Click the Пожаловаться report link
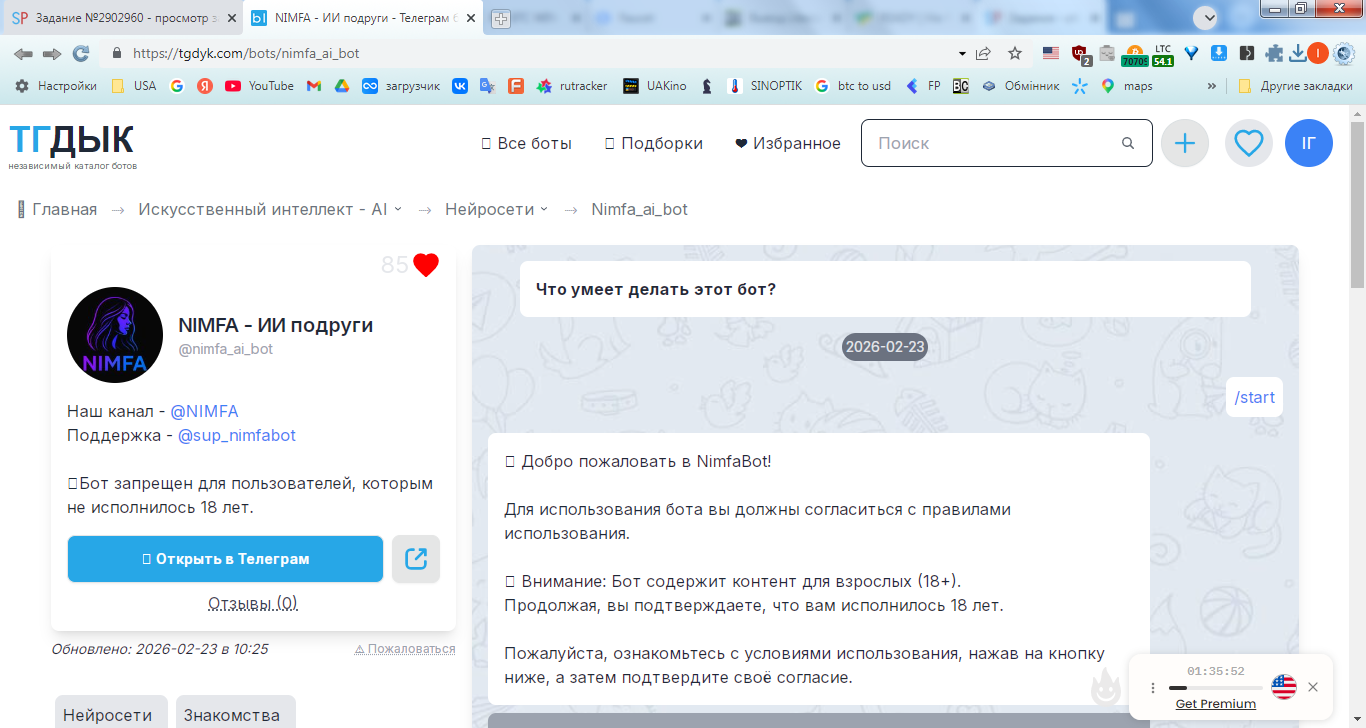 tap(405, 649)
